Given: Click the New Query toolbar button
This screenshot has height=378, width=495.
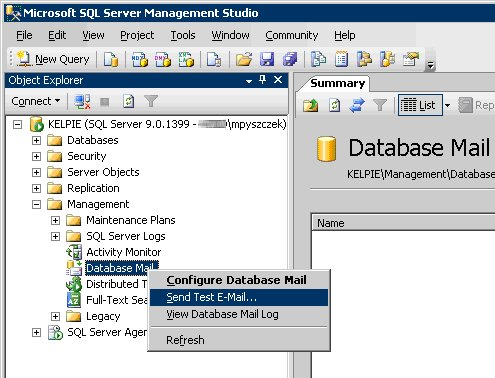Looking at the screenshot, I should [53, 59].
